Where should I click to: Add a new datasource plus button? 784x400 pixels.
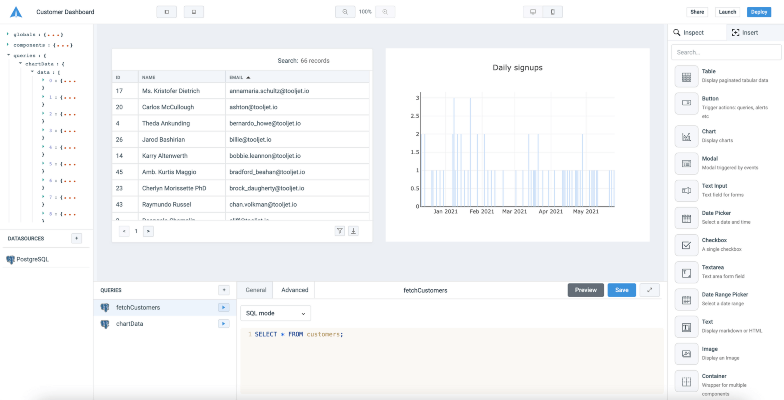76,238
